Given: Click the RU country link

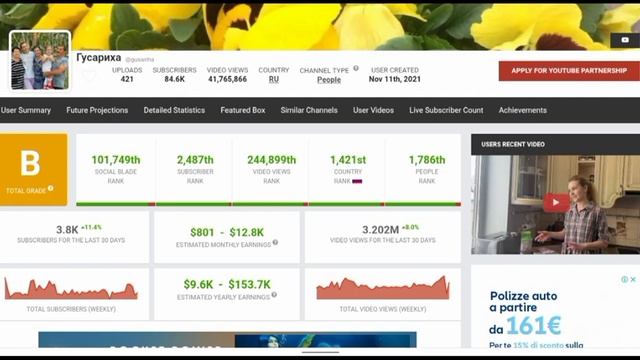Looking at the screenshot, I should (x=274, y=80).
